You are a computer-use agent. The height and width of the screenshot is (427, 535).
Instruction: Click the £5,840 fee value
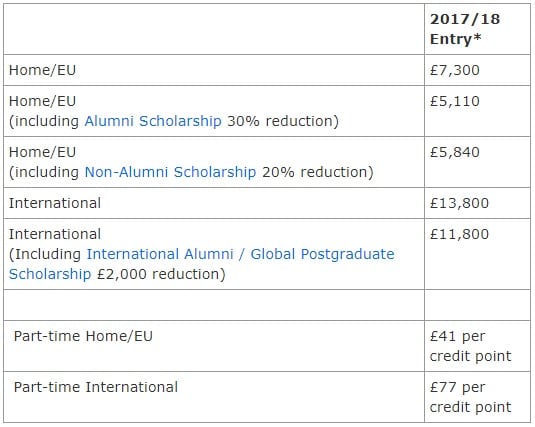[x=455, y=152]
